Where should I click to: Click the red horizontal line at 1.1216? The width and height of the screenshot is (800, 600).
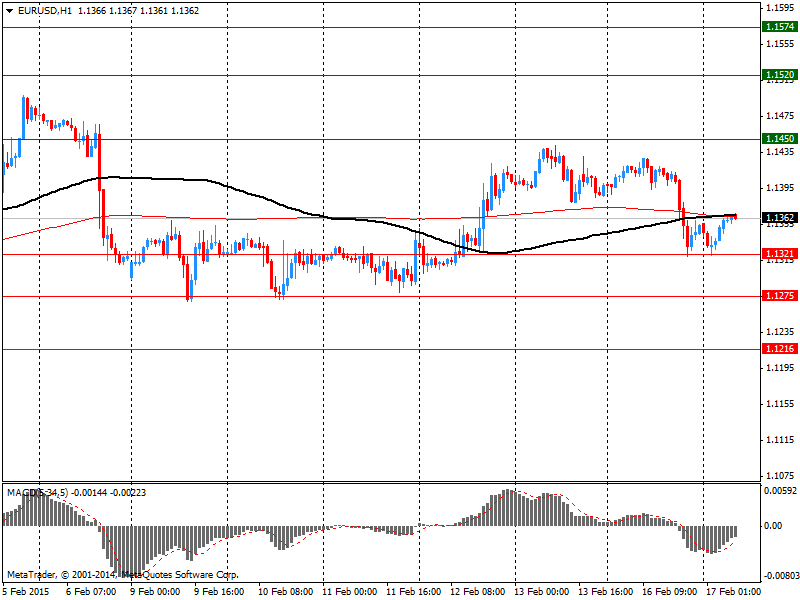pyautogui.click(x=381, y=349)
